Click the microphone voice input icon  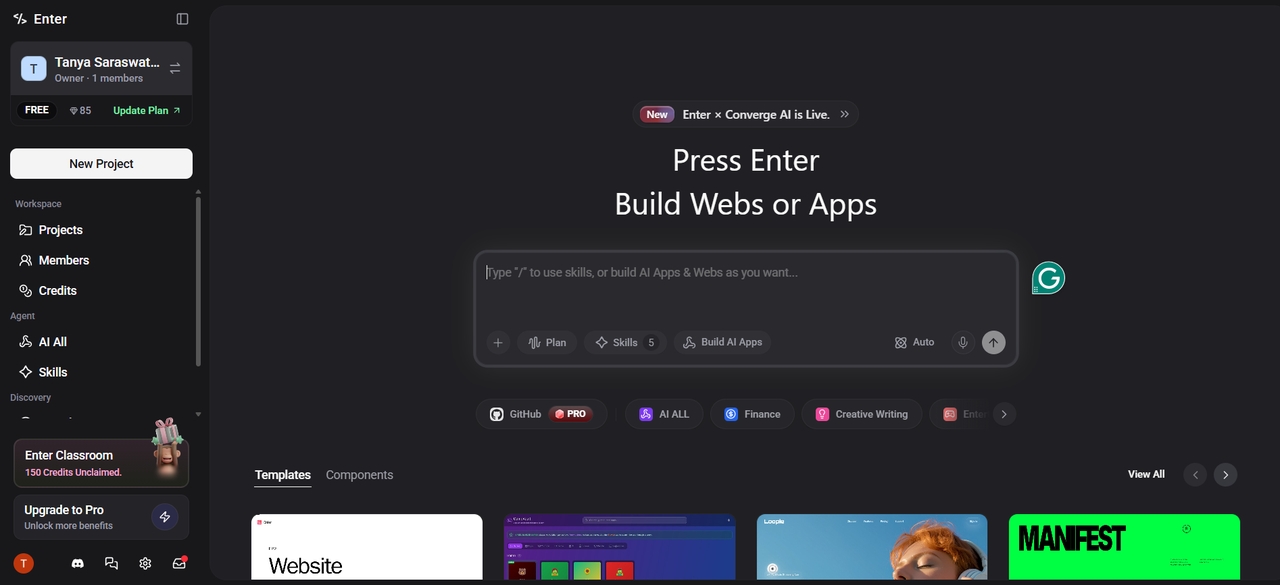click(x=963, y=342)
